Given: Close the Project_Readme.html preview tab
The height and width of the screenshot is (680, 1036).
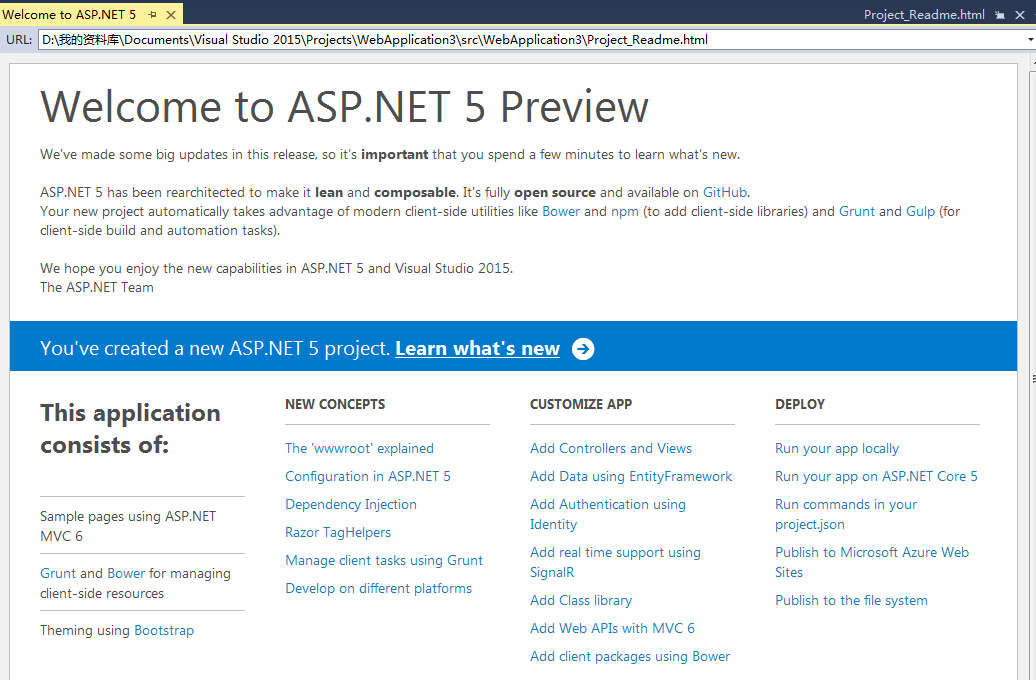Looking at the screenshot, I should coord(1019,15).
